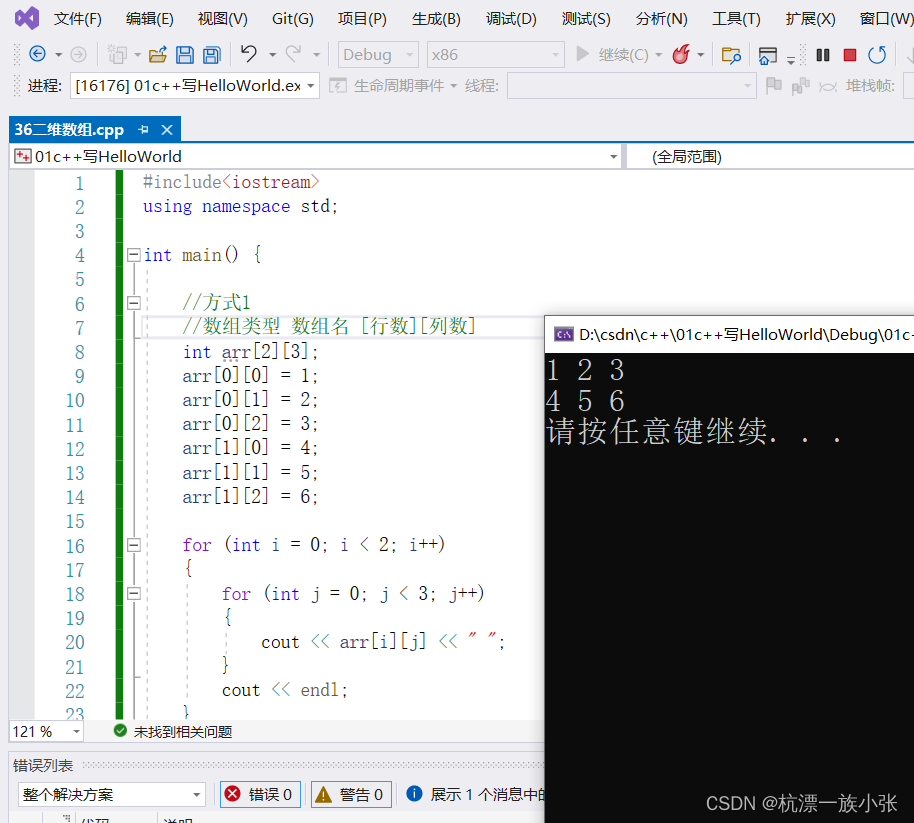The width and height of the screenshot is (914, 823).
Task: Open the (全局范围) scope selector
Action: (x=771, y=156)
